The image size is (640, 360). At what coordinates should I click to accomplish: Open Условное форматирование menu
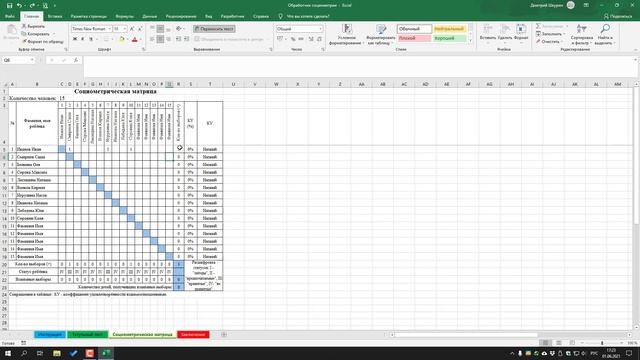click(x=347, y=34)
